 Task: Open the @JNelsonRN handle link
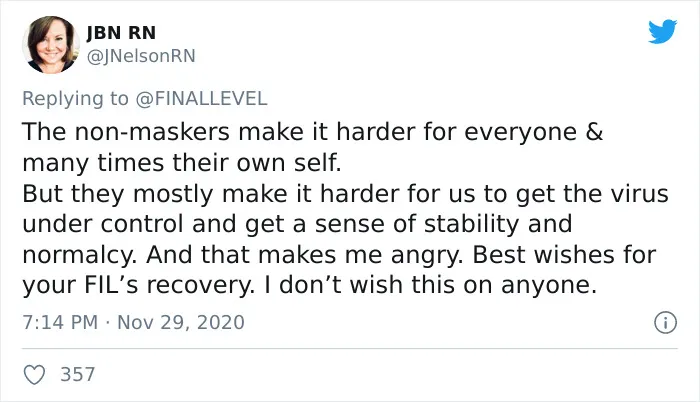[141, 56]
